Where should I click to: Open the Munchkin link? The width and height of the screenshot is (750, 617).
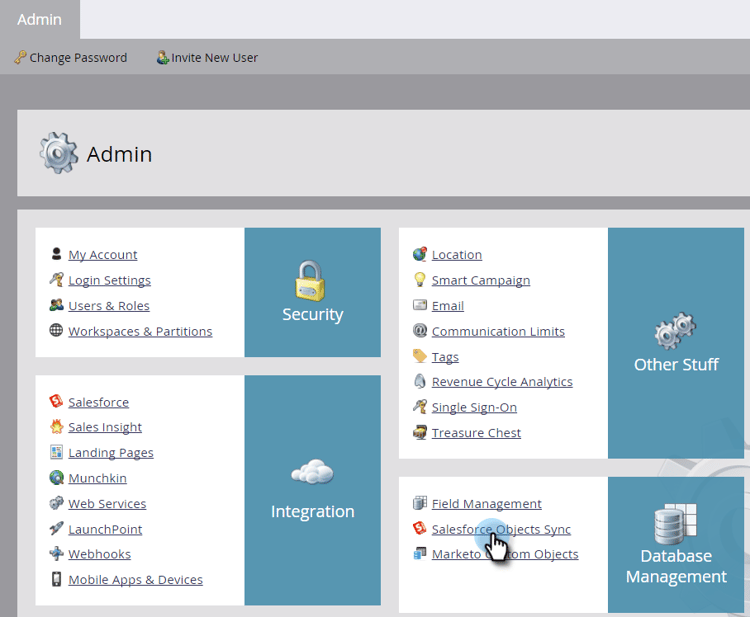98,478
